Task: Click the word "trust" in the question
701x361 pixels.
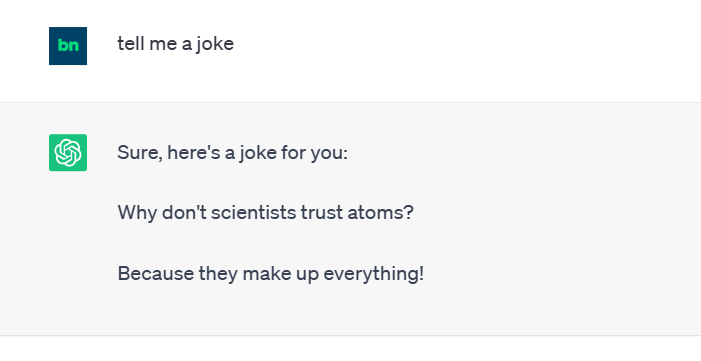Action: 322,213
